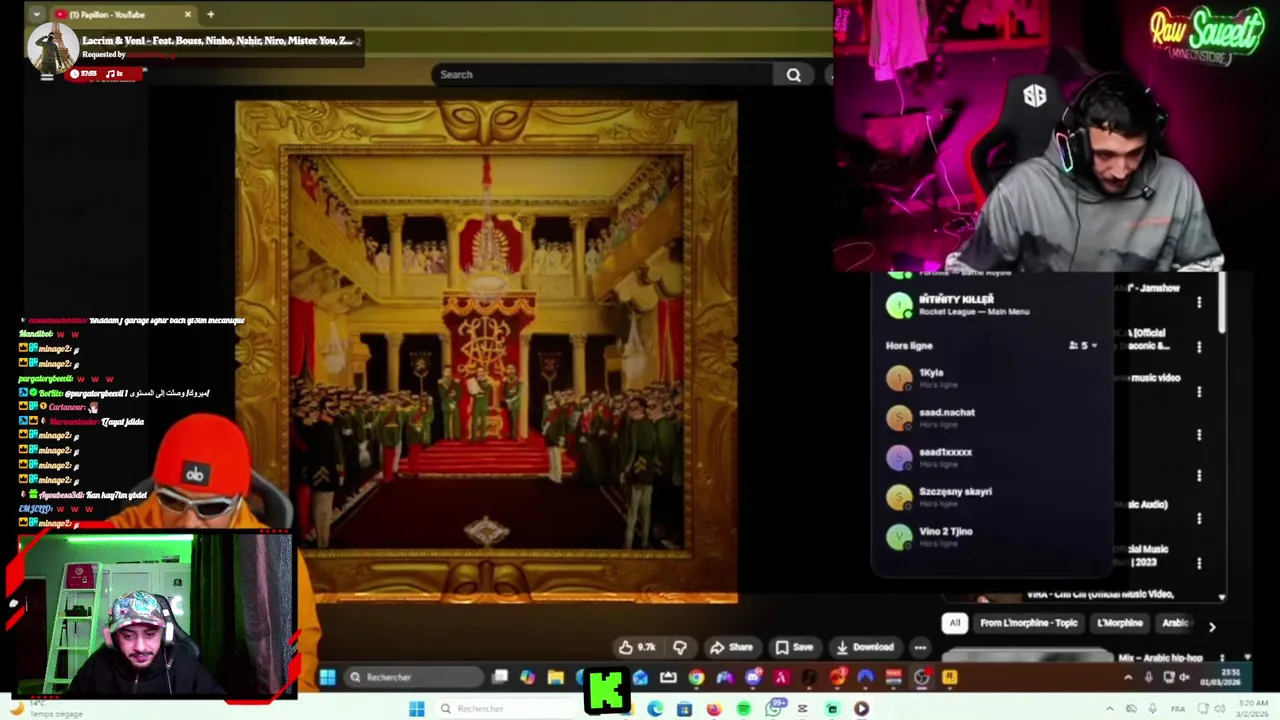Viewport: 1280px width, 720px height.
Task: Open volume control in outer tray
Action: pyautogui.click(x=1220, y=708)
